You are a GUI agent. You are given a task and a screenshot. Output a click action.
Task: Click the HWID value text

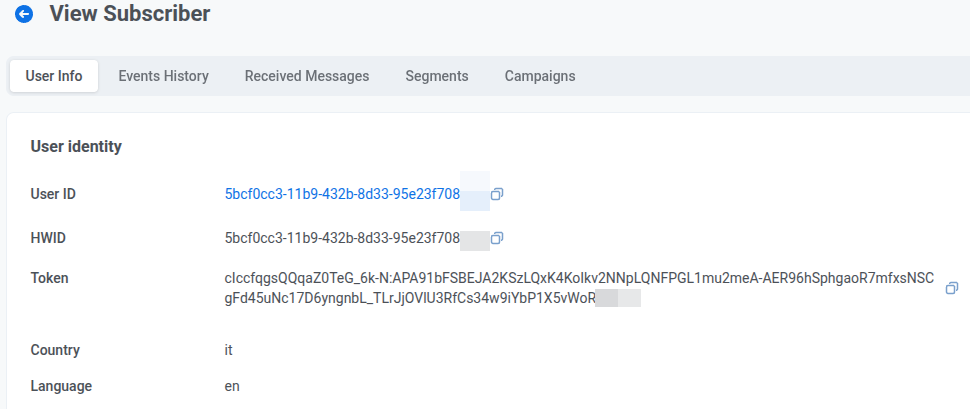(342, 238)
